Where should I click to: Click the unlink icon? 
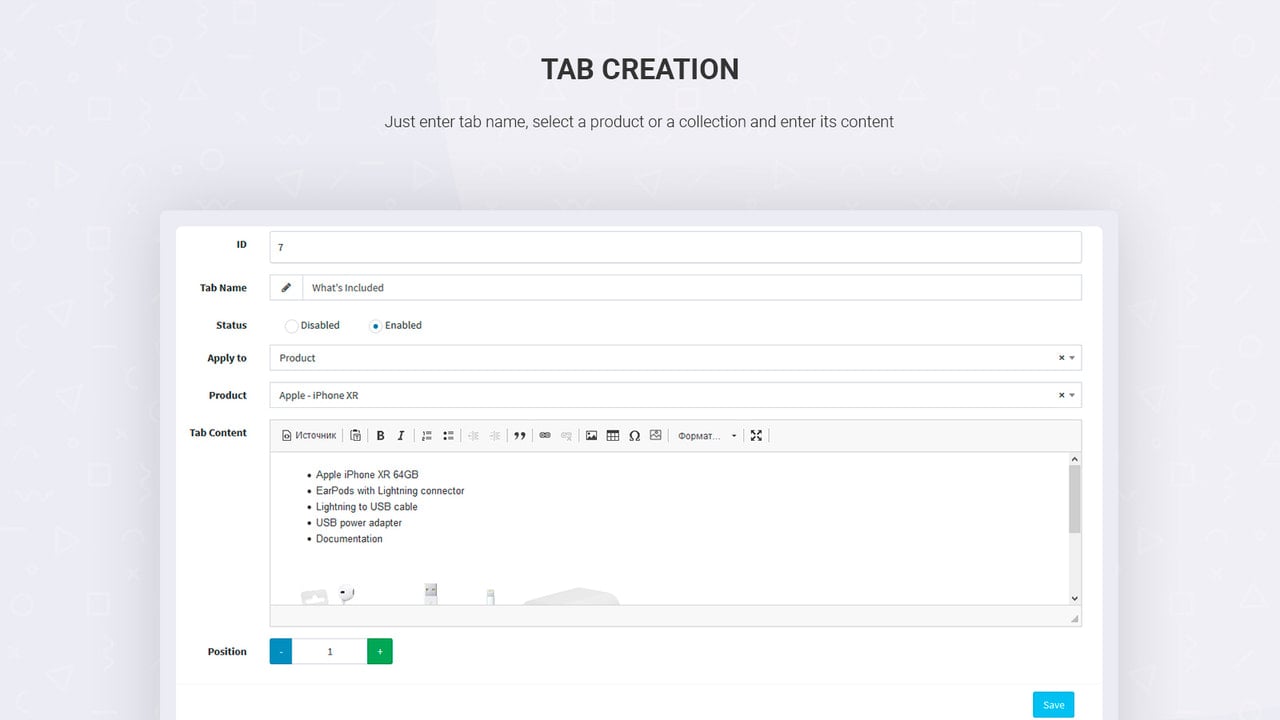566,436
